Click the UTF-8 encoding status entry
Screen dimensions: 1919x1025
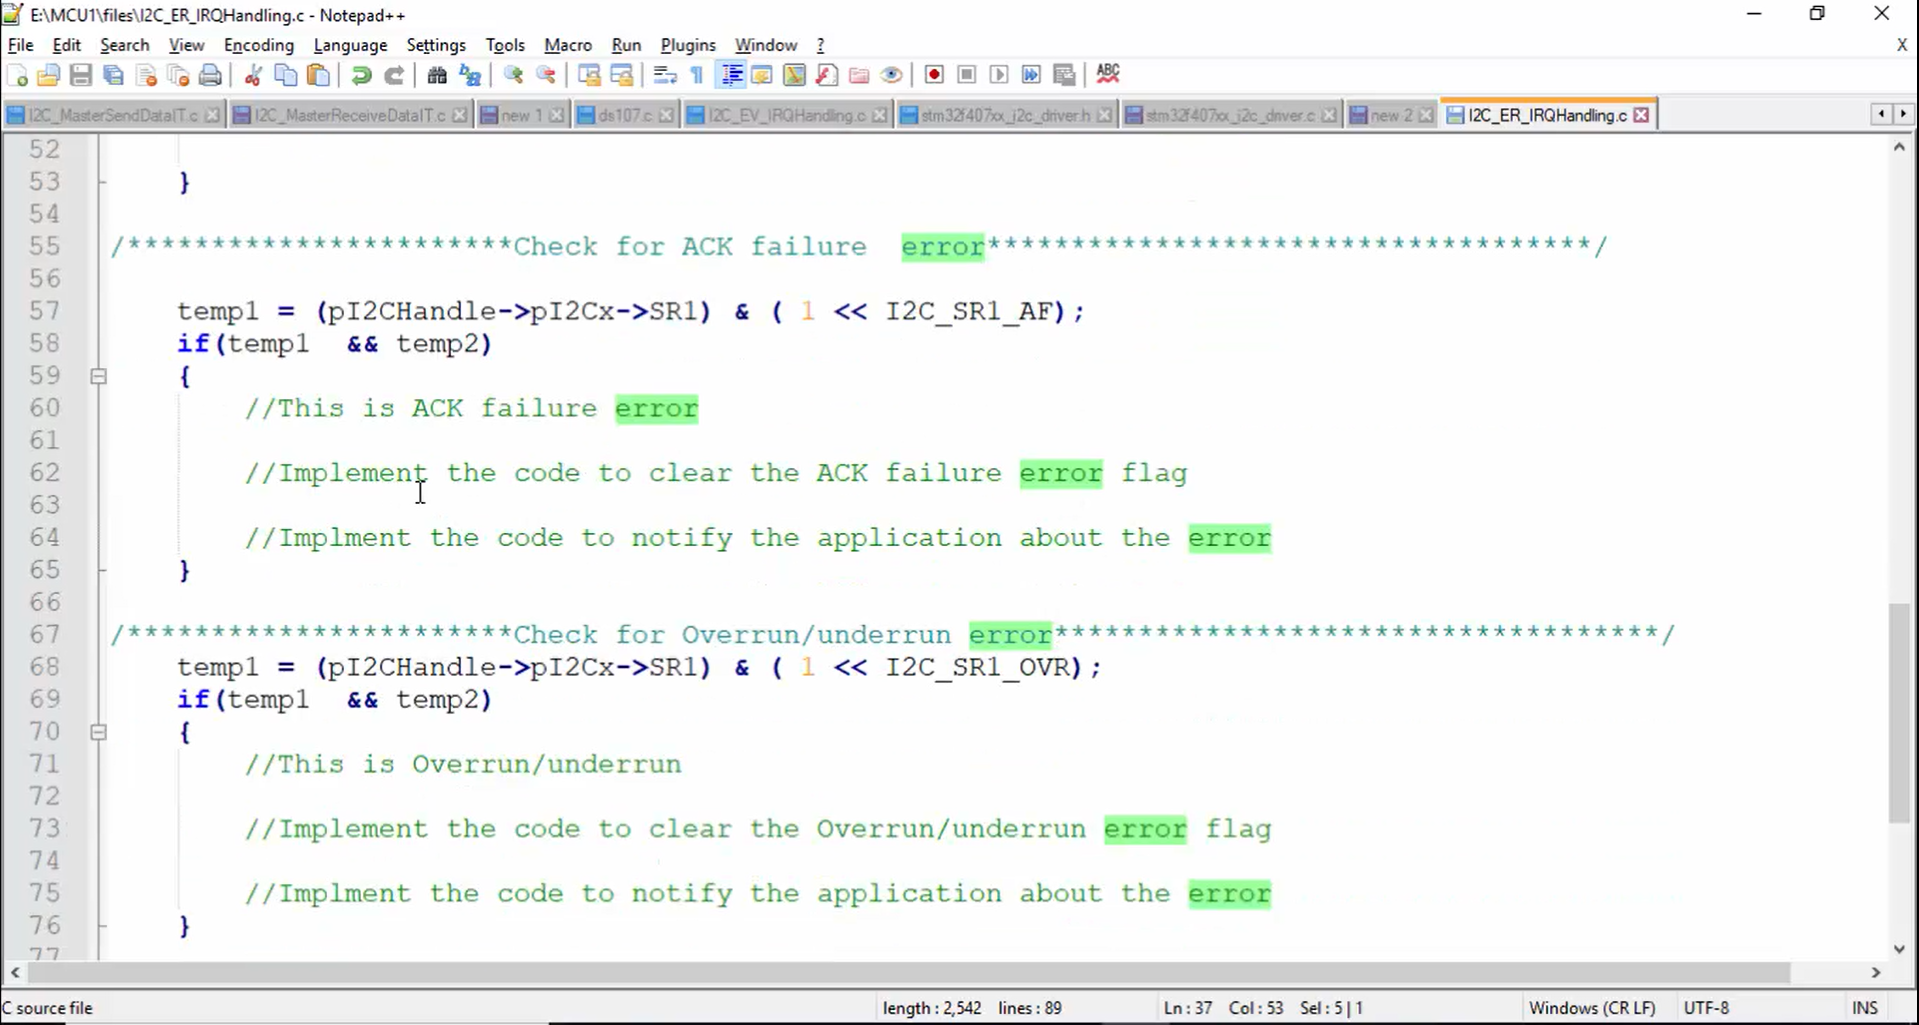[x=1706, y=1008]
